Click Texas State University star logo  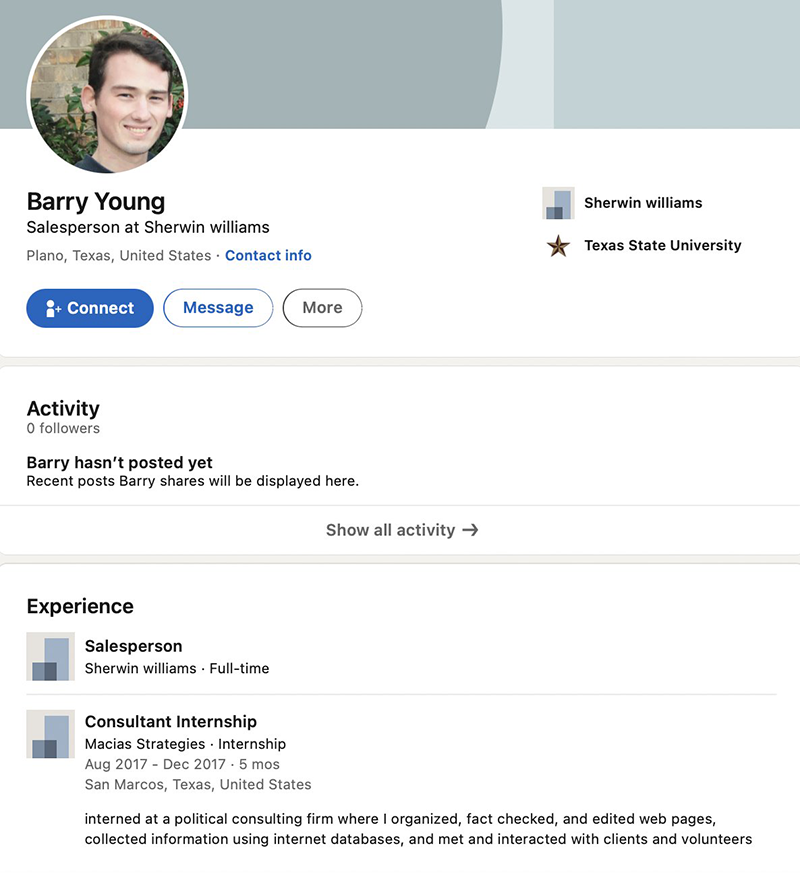[x=558, y=246]
